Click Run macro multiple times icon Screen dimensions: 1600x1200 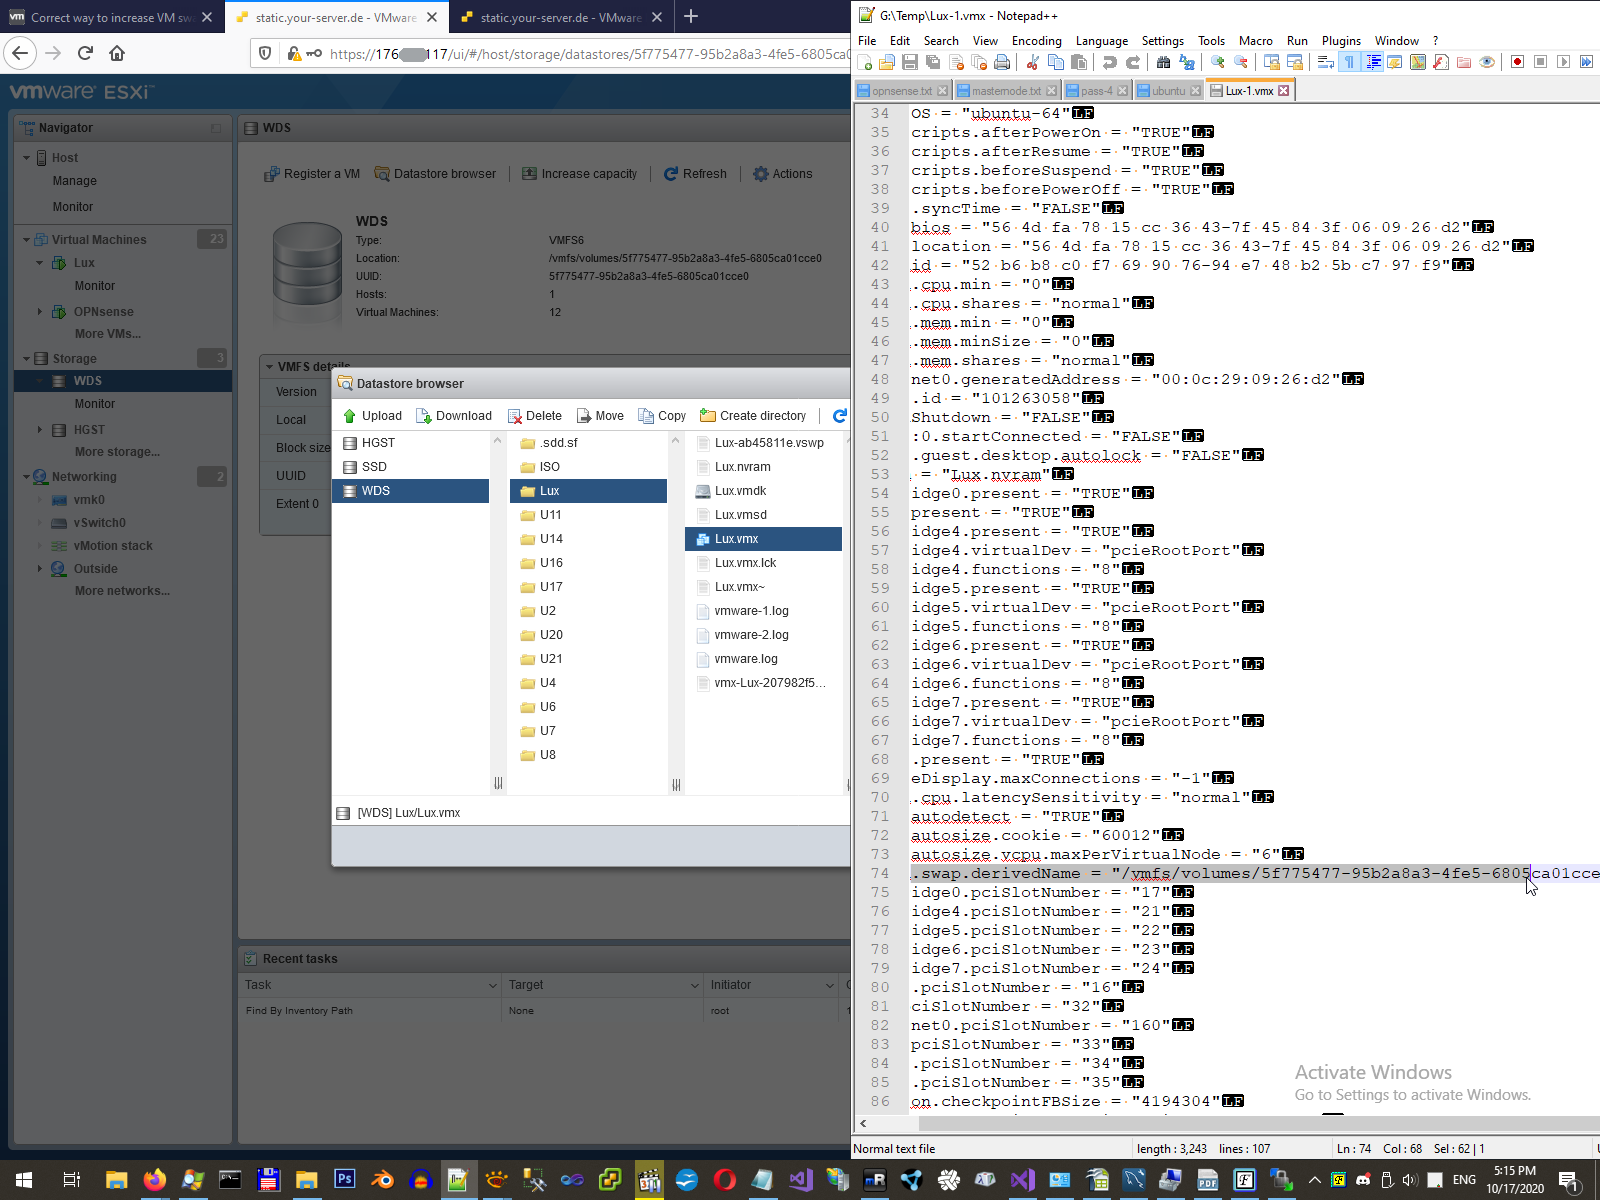[x=1587, y=62]
